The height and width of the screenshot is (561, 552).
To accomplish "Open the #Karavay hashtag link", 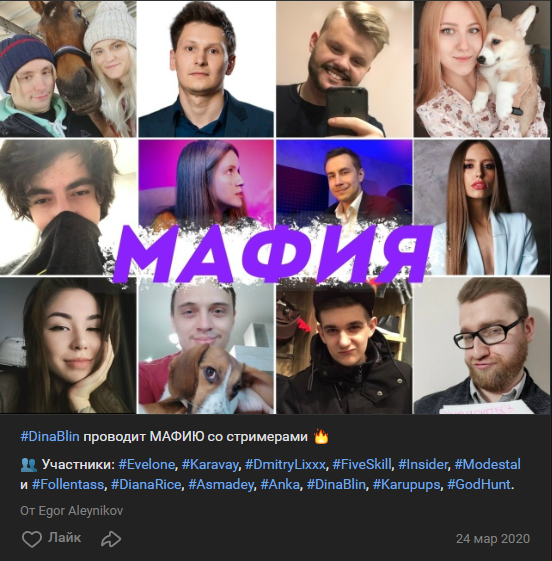I will (210, 465).
